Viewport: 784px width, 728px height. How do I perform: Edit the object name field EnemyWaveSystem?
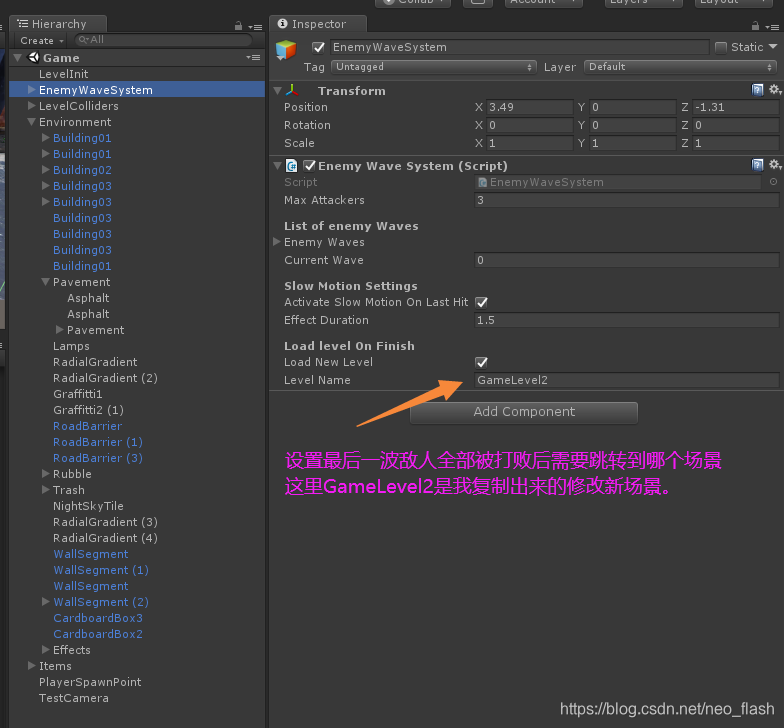click(520, 48)
